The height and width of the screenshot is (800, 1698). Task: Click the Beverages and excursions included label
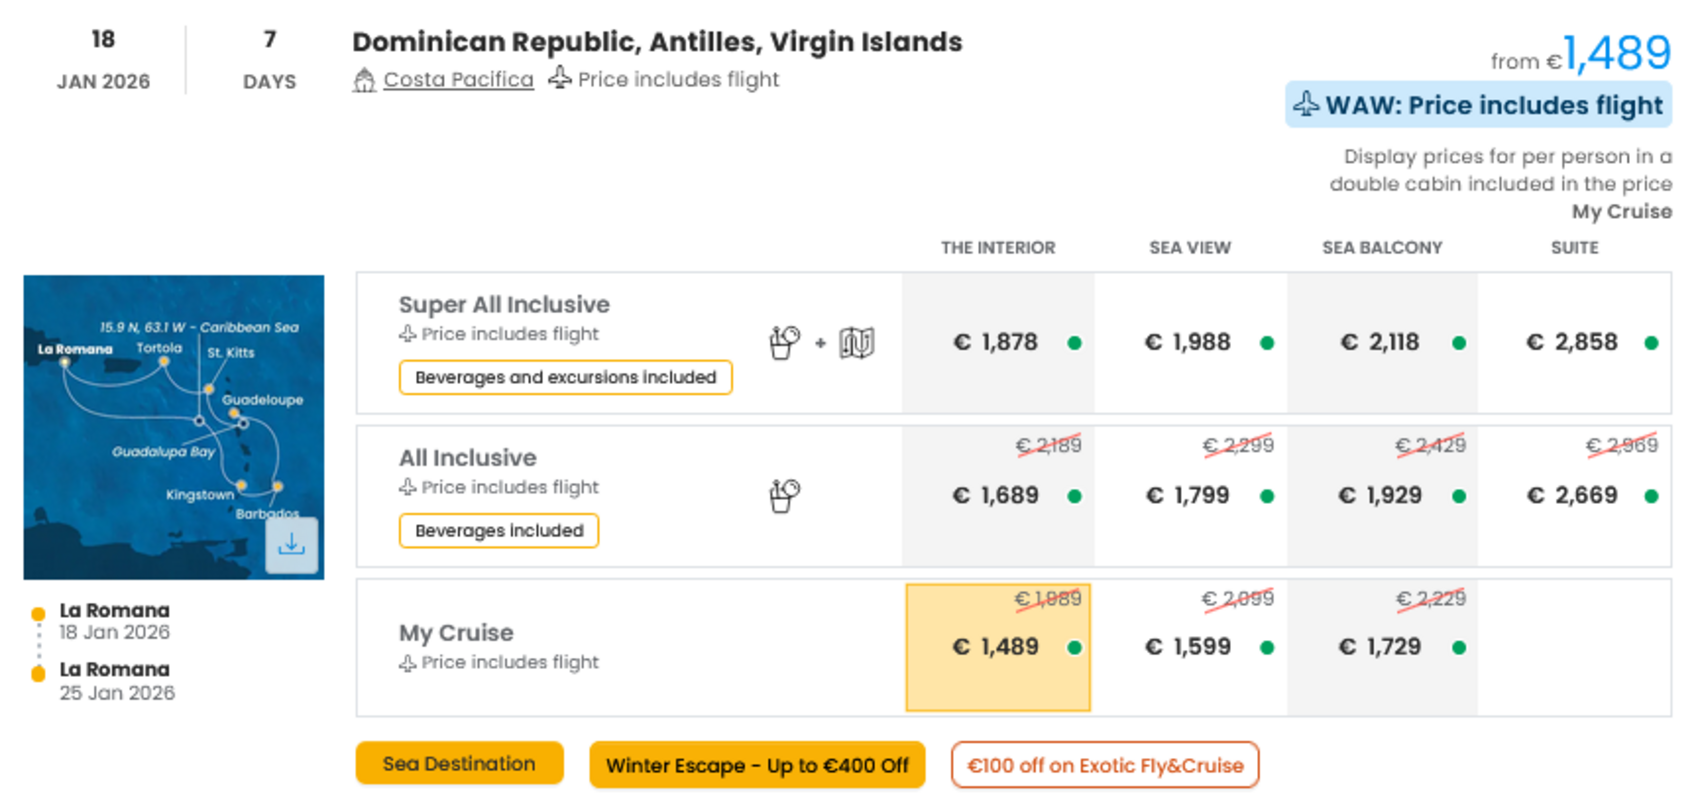[x=566, y=377]
